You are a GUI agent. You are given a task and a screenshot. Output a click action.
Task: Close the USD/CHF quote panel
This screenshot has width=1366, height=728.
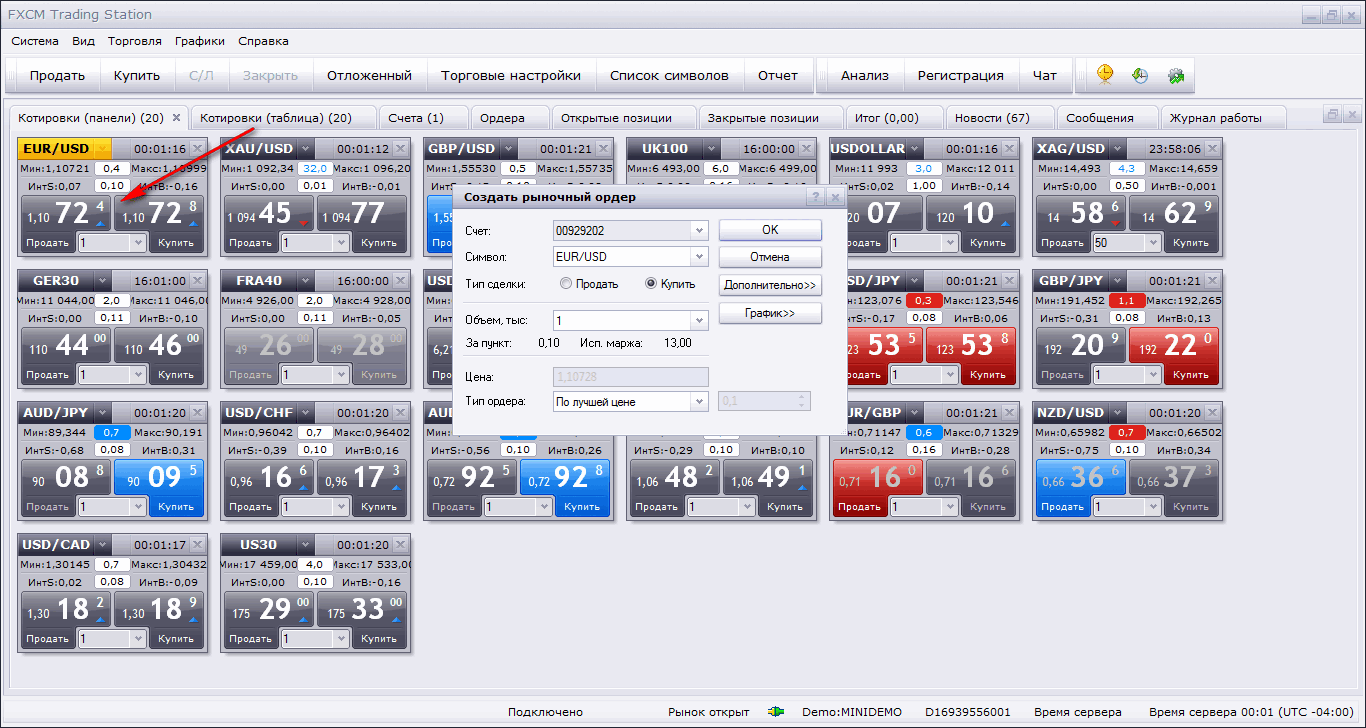[x=400, y=413]
